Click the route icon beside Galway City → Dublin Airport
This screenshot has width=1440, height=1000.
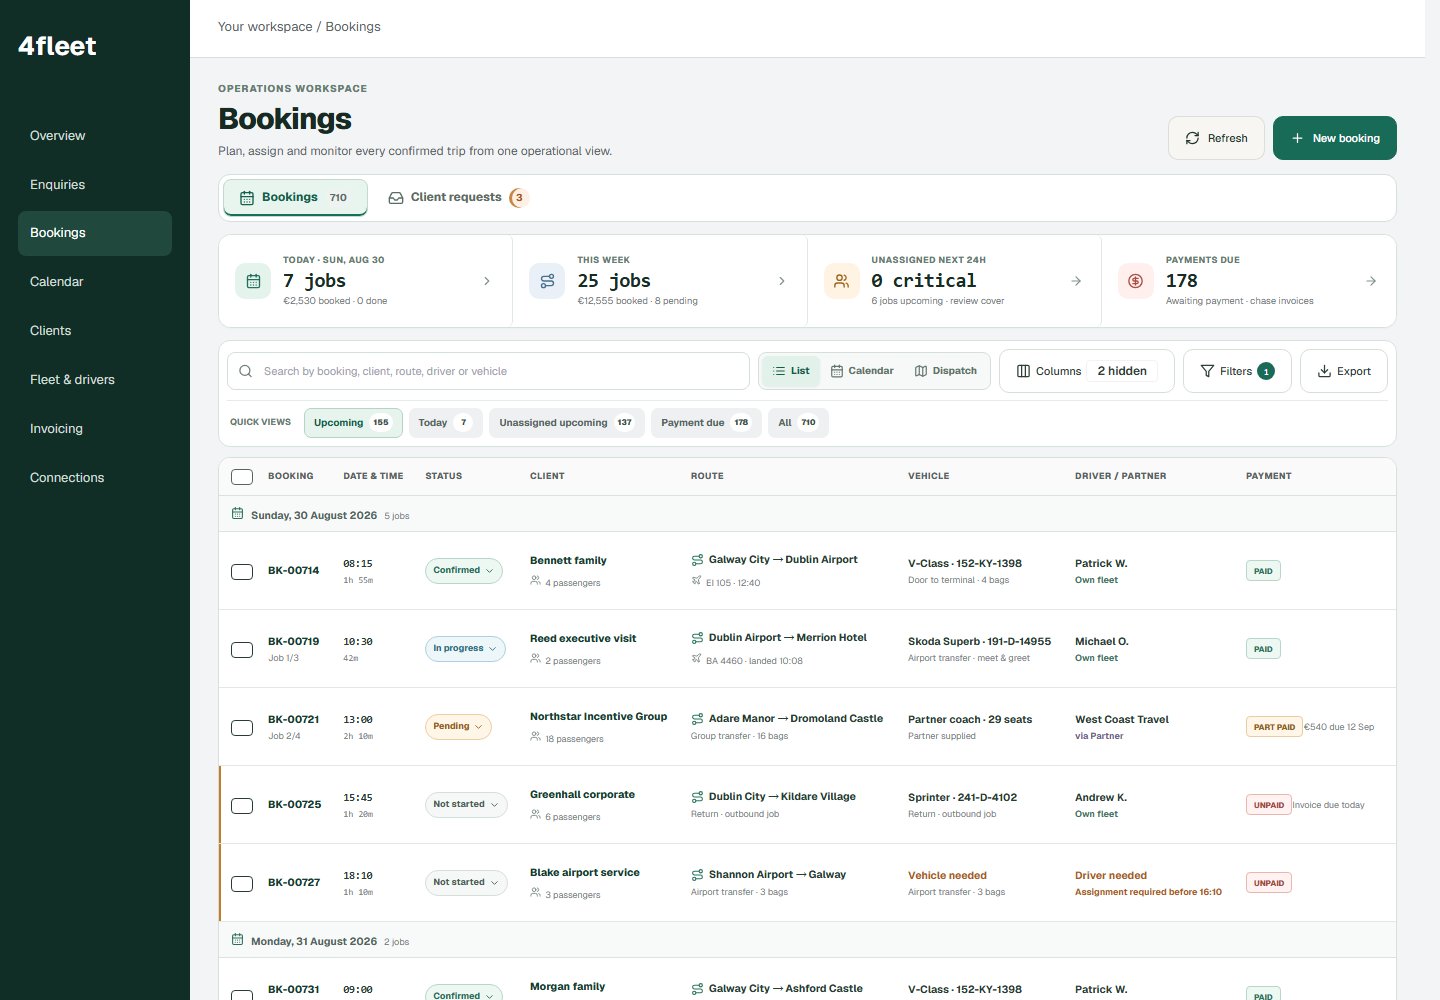pyautogui.click(x=697, y=560)
